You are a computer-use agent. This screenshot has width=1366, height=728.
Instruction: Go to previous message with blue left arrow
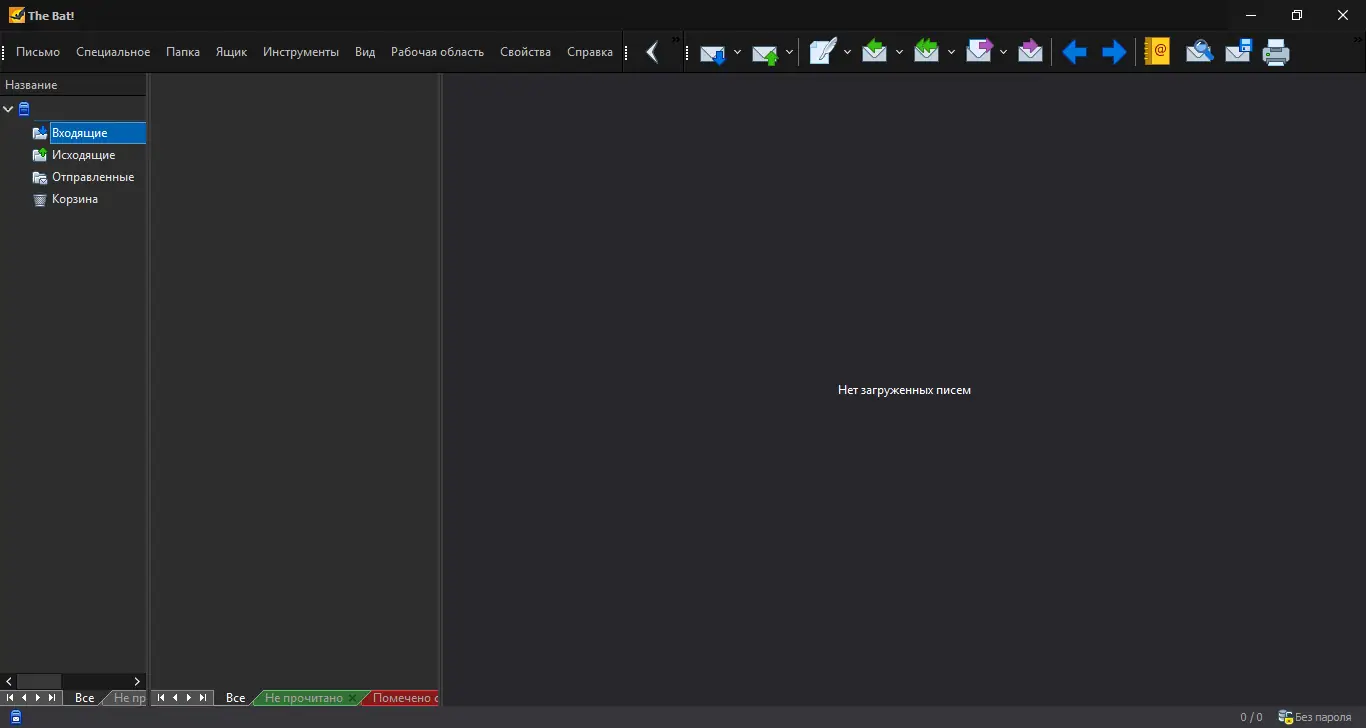coord(1074,52)
